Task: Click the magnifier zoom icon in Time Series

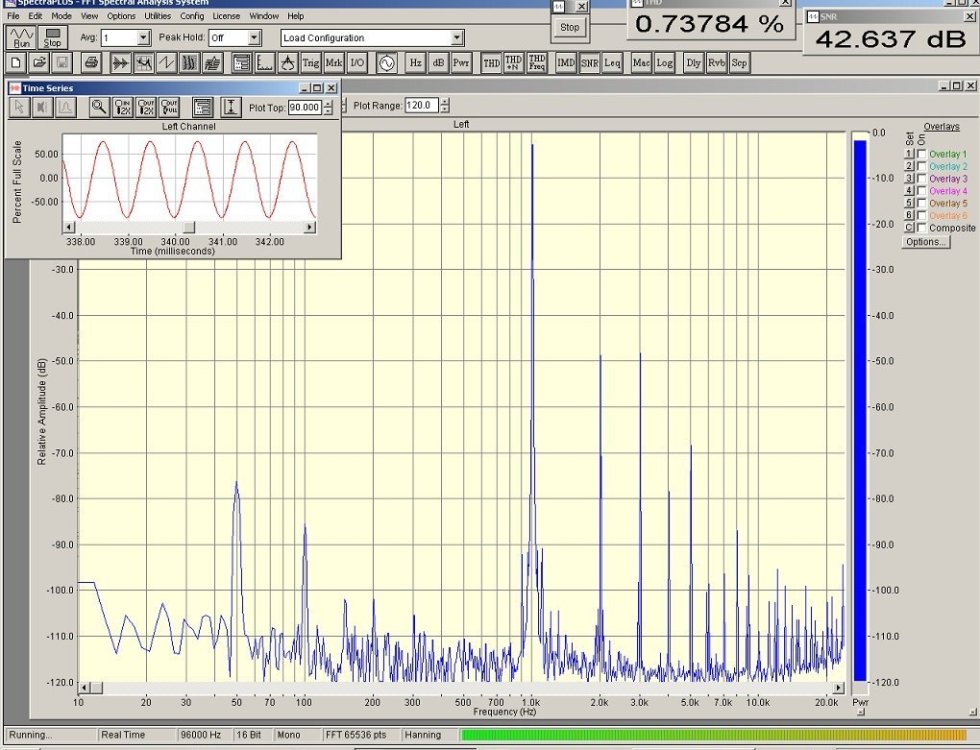Action: [99, 107]
